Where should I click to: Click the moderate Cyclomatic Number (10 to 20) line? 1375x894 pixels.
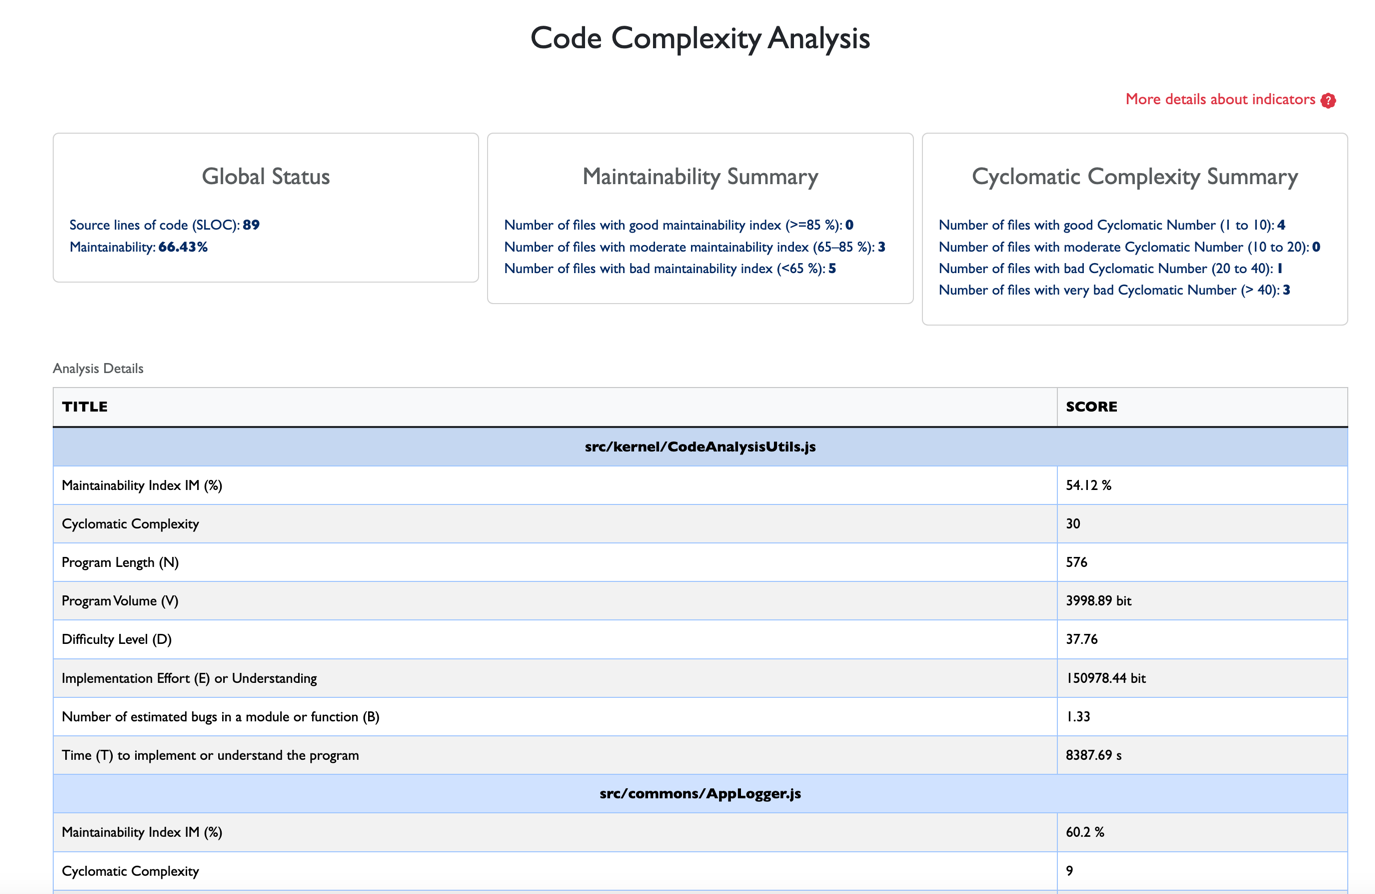click(1129, 247)
